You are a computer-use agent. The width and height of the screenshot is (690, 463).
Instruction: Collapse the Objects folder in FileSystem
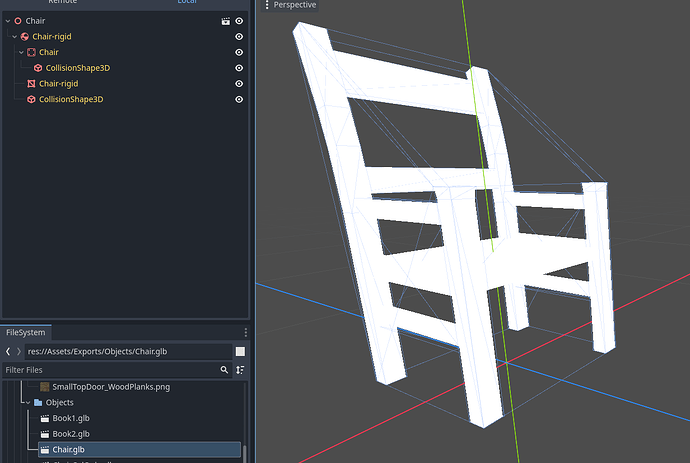[x=27, y=402]
